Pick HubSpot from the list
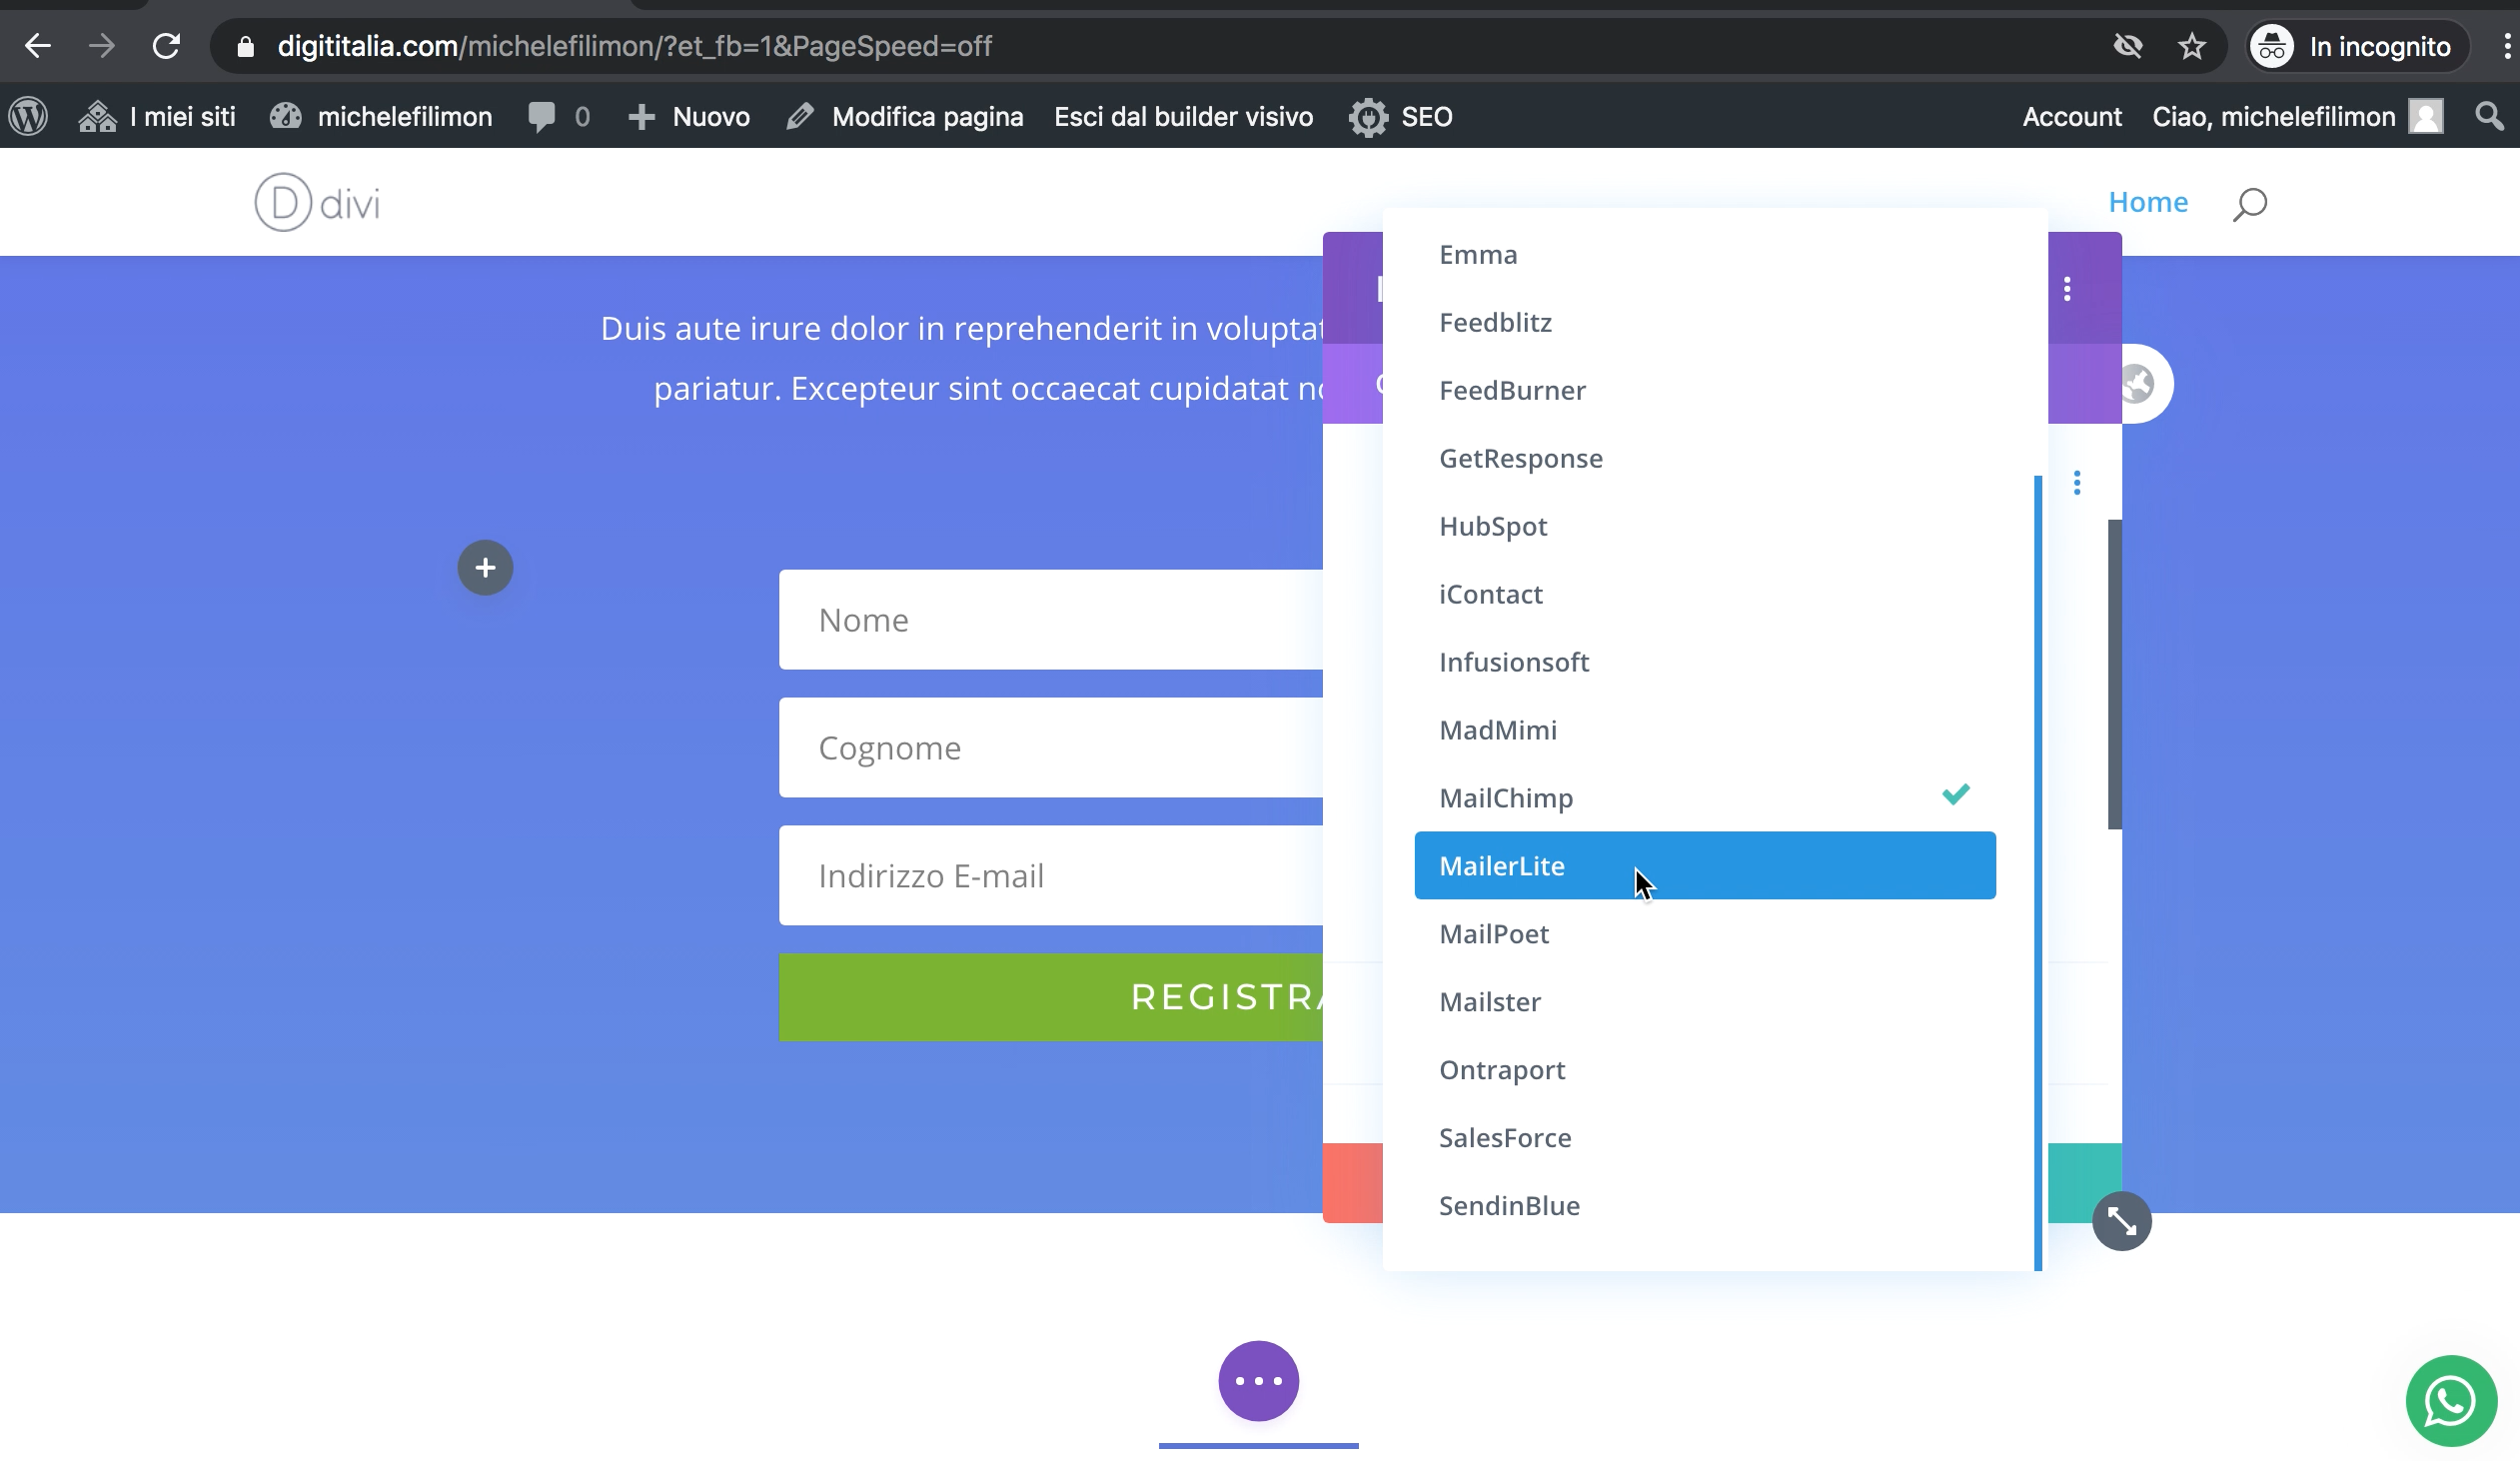The height and width of the screenshot is (1461, 2520). pyautogui.click(x=1705, y=526)
